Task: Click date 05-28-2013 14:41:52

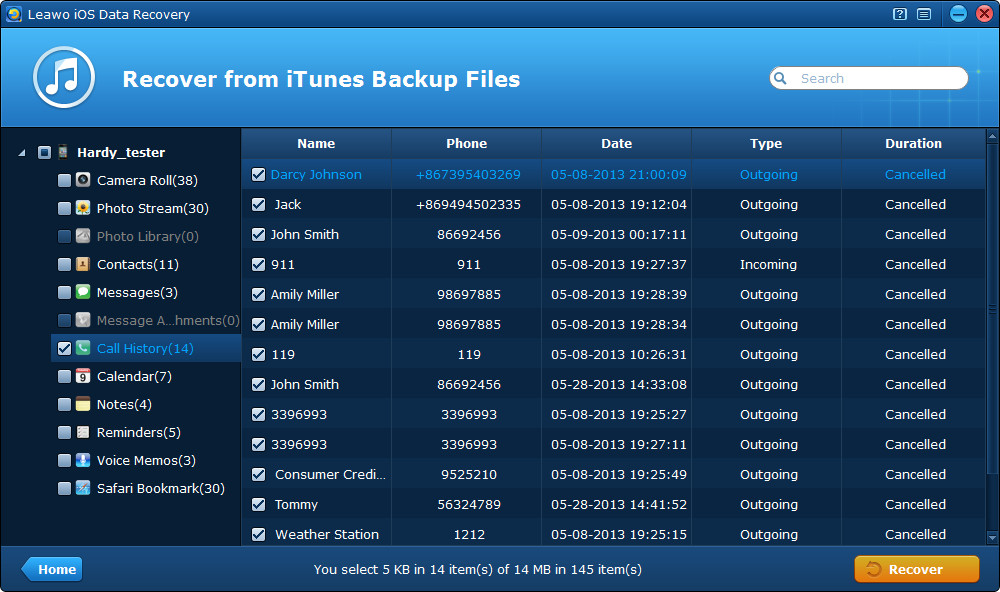Action: 619,505
